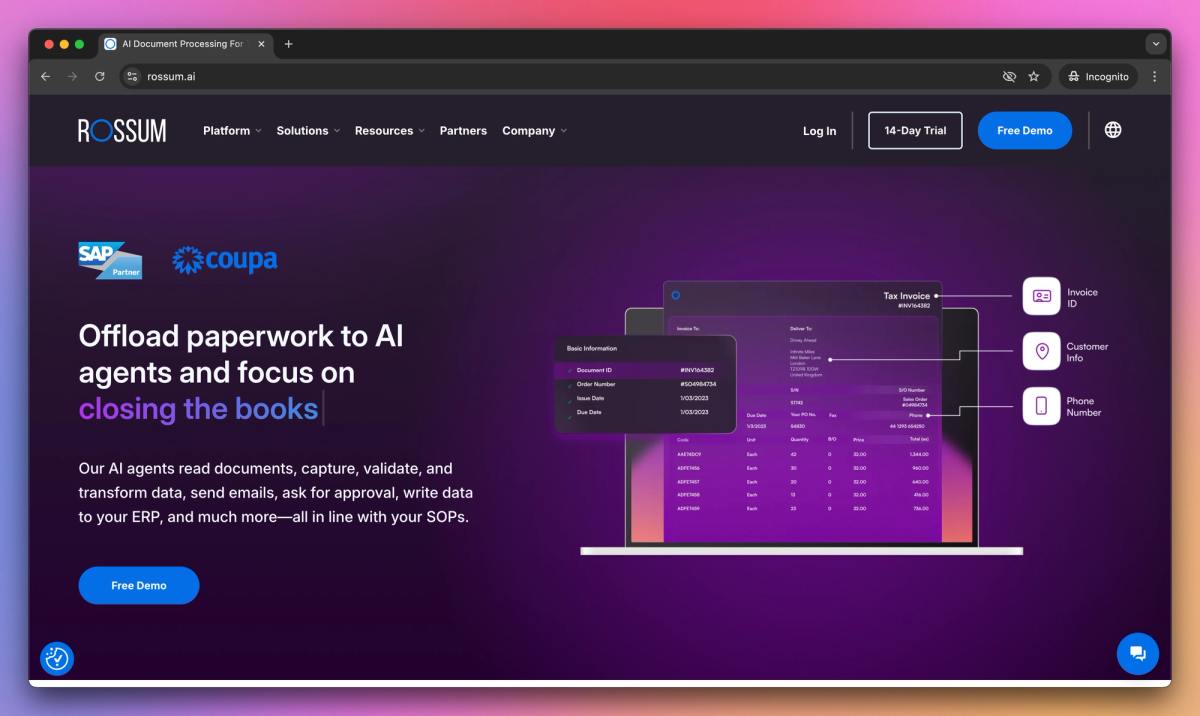Click the browser forward arrow
This screenshot has width=1200, height=716.
point(72,76)
